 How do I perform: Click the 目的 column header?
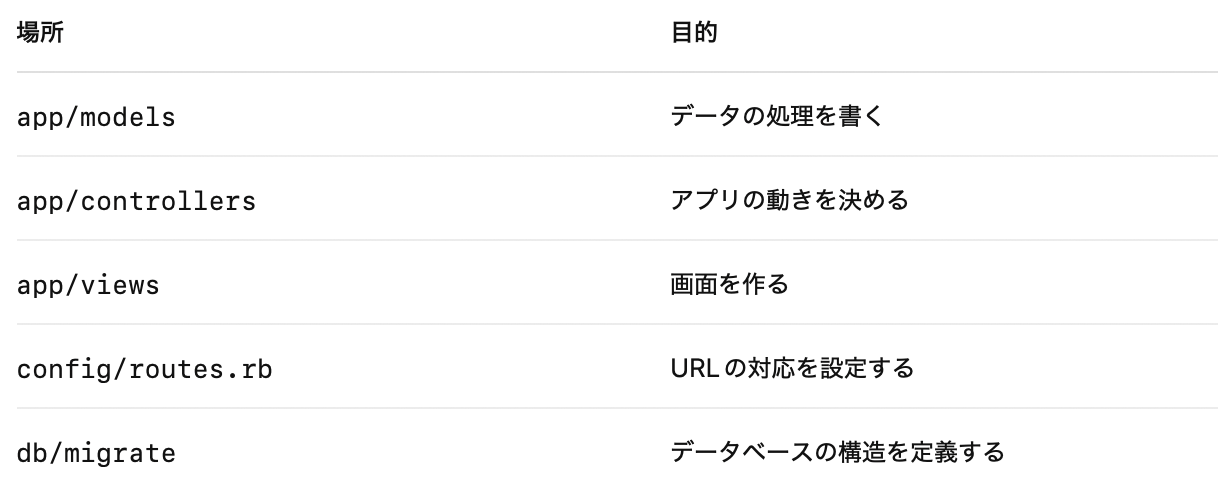click(x=694, y=32)
